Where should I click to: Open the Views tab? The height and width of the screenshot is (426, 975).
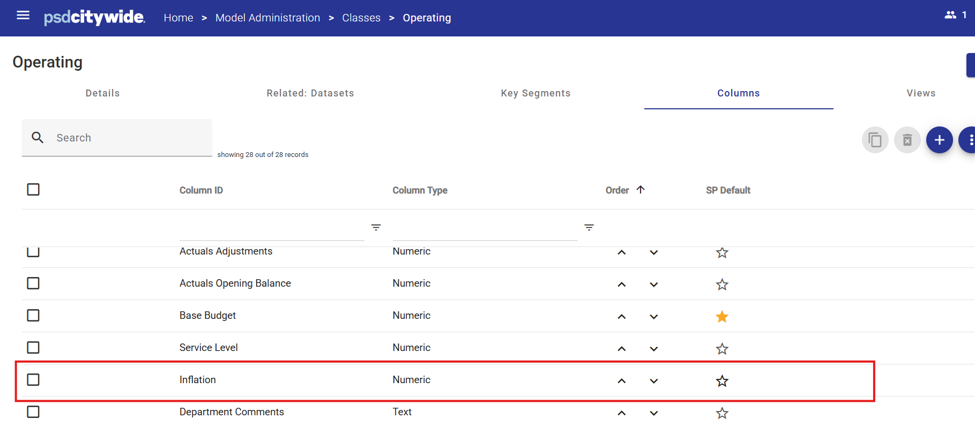pos(921,93)
